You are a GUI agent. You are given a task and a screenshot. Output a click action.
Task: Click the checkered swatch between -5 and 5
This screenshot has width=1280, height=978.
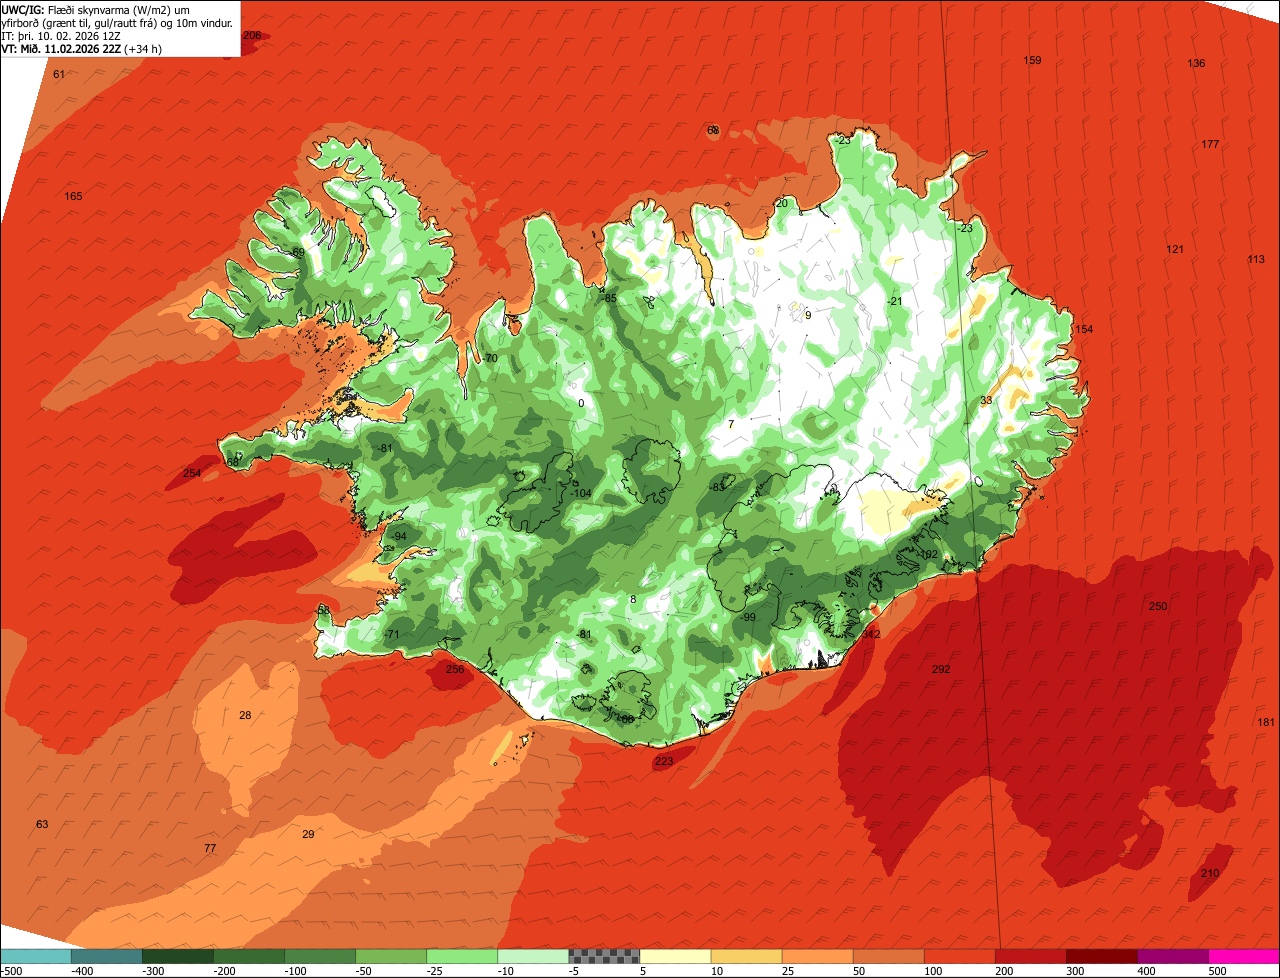(604, 956)
